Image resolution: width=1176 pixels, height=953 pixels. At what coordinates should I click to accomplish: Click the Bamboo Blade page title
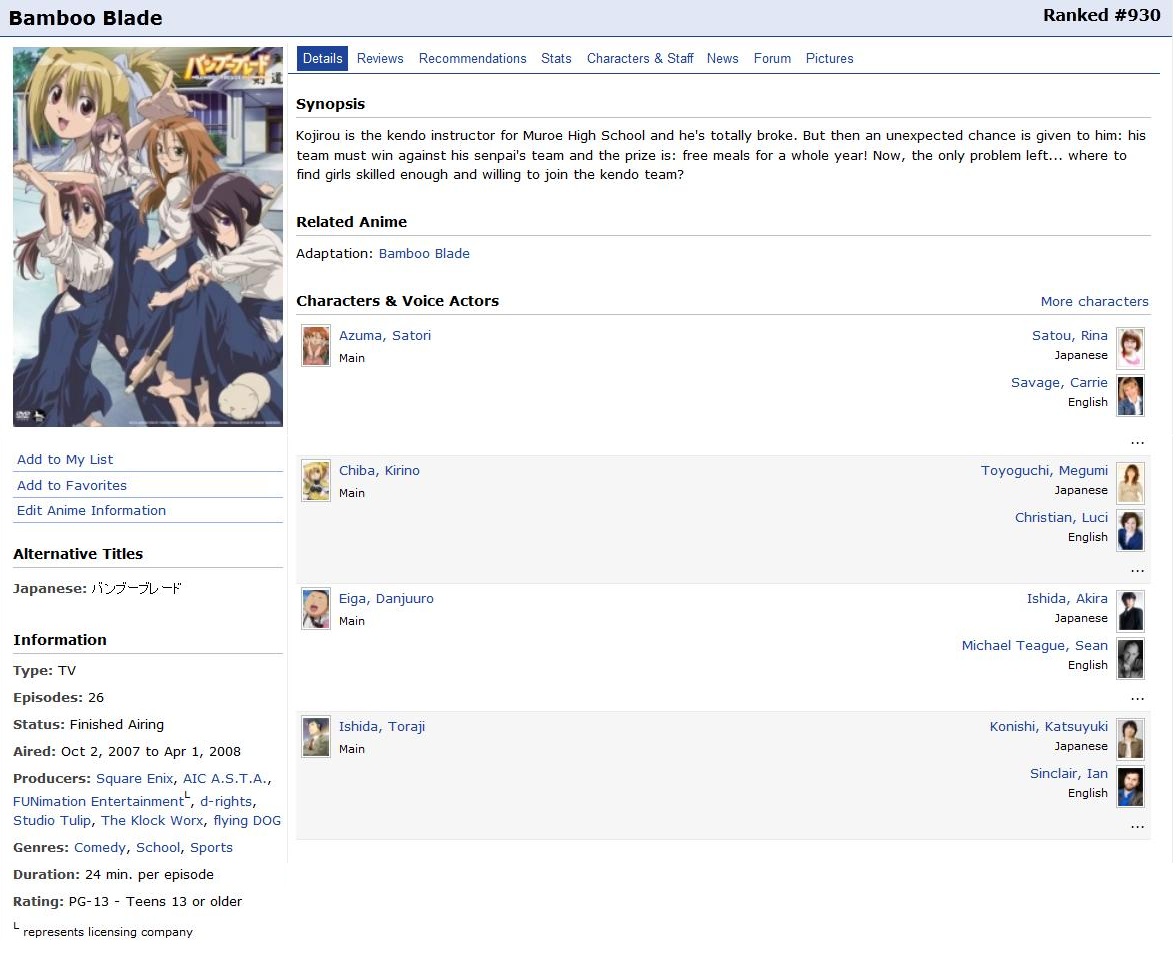click(86, 18)
